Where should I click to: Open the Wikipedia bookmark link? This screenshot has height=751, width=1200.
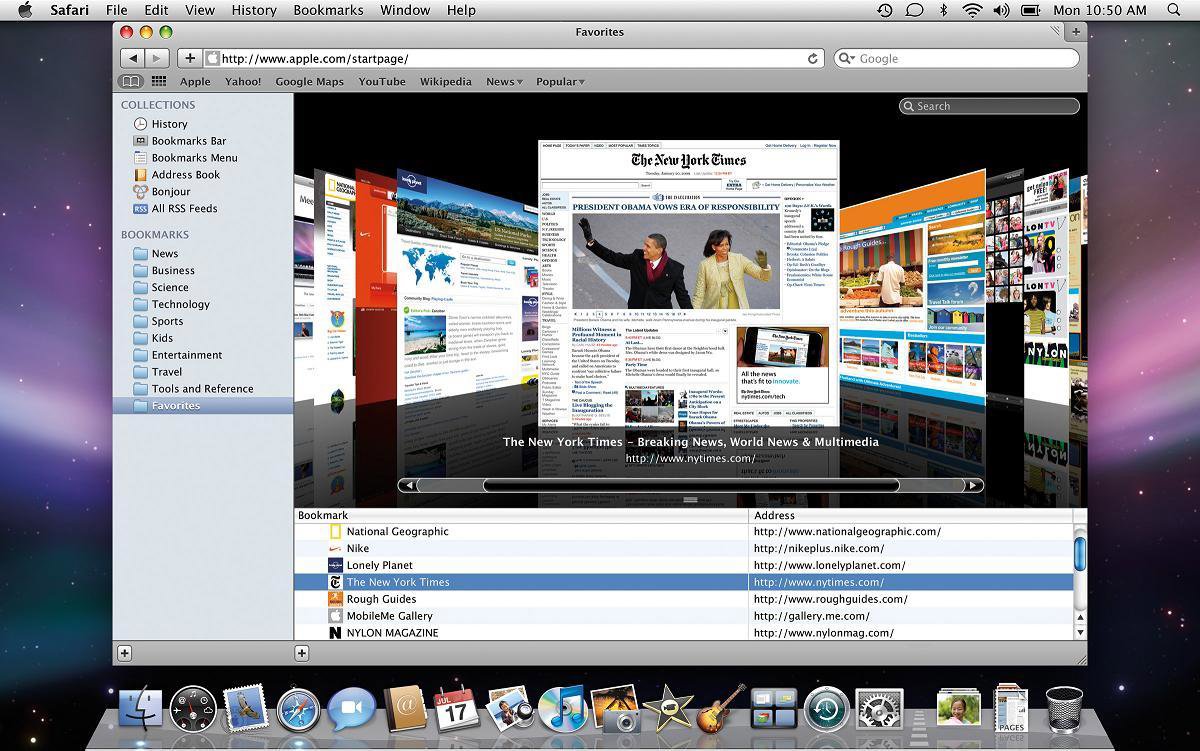coord(445,81)
